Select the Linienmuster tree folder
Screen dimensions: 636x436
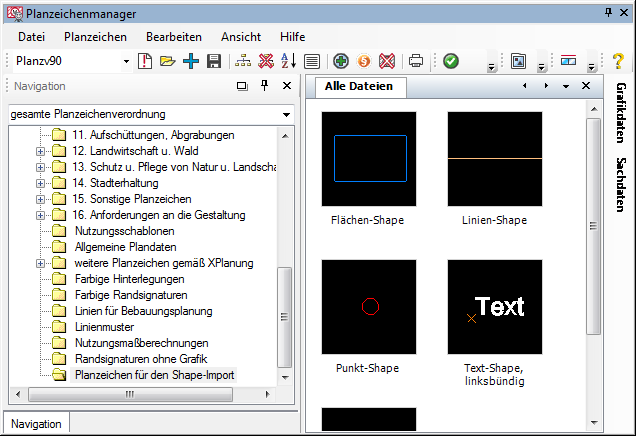coord(104,327)
